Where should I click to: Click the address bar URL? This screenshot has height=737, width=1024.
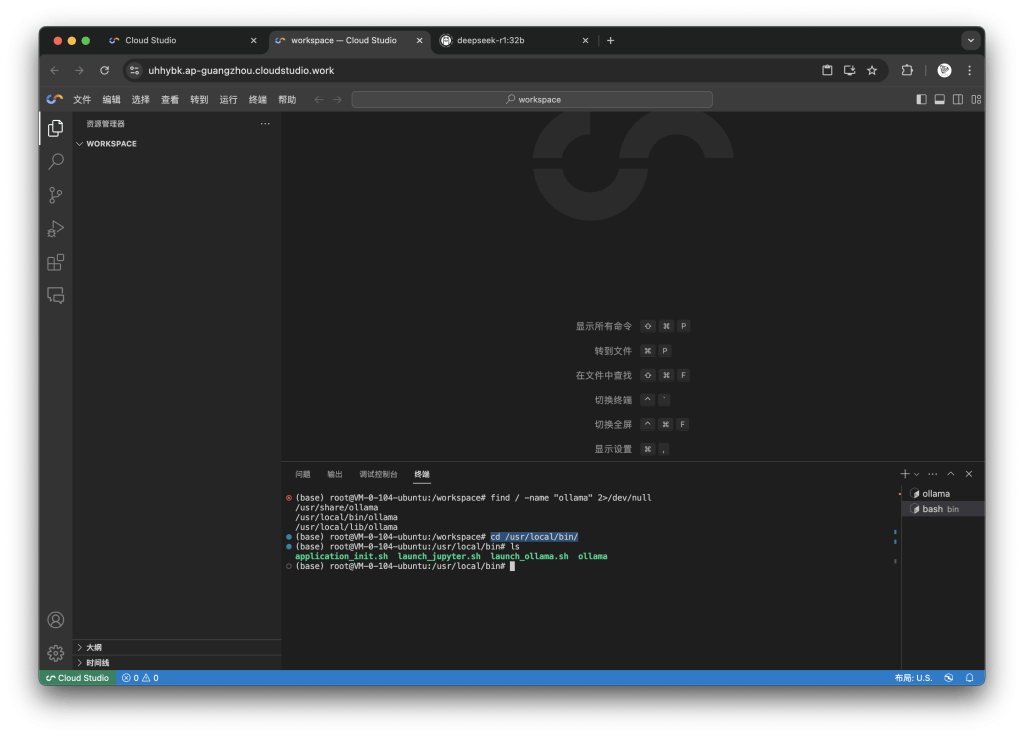[241, 71]
